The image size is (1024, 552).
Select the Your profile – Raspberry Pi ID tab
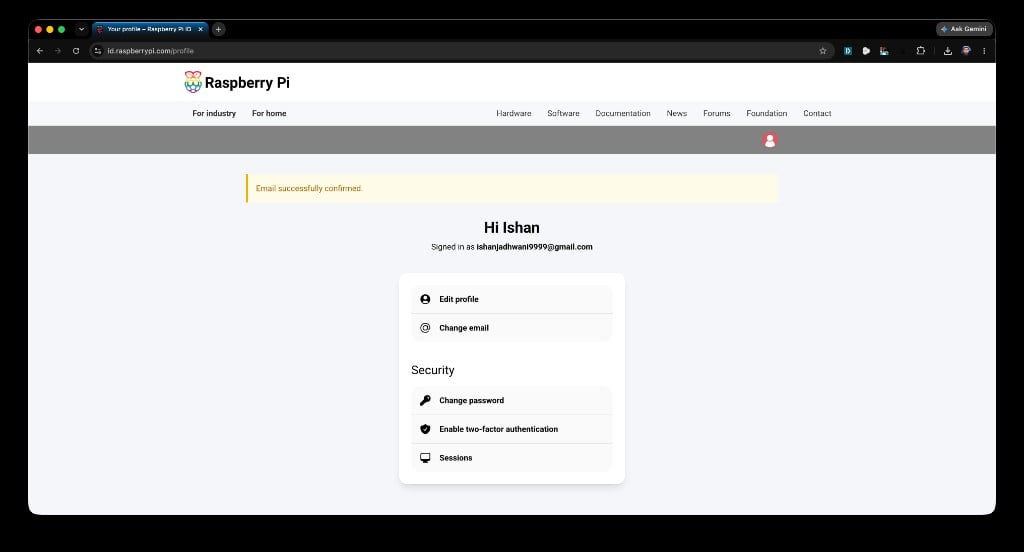[150, 29]
